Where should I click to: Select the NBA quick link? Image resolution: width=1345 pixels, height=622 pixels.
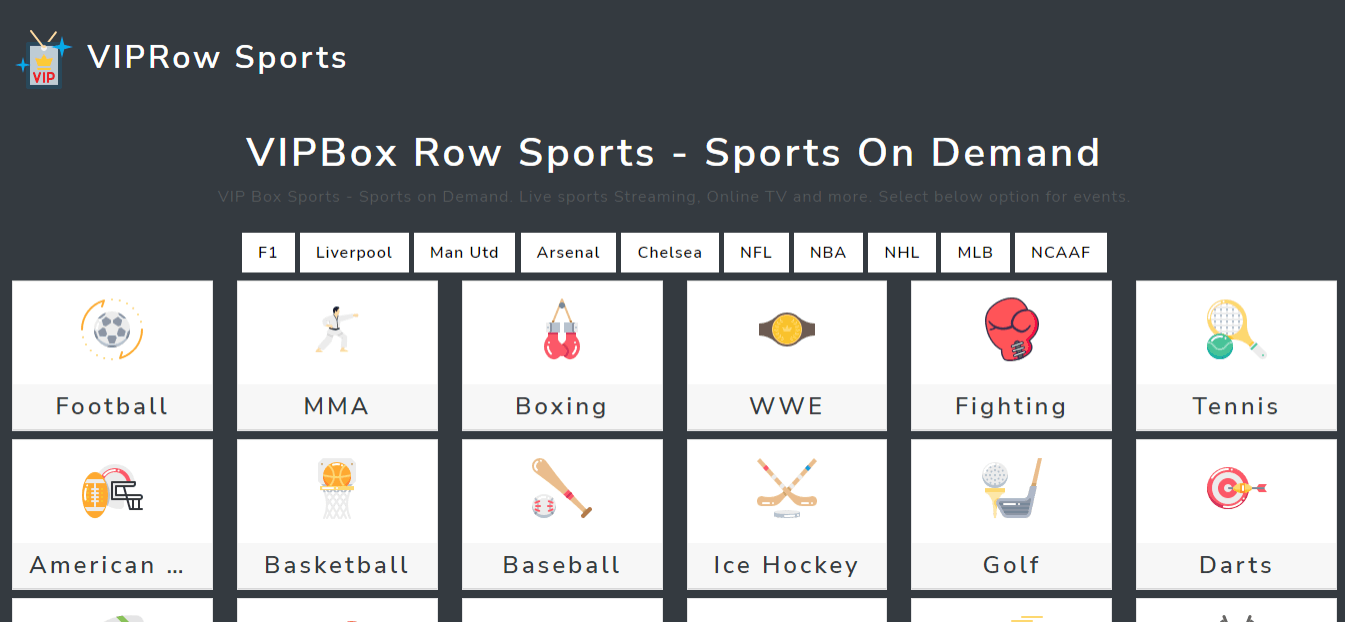[x=828, y=253]
